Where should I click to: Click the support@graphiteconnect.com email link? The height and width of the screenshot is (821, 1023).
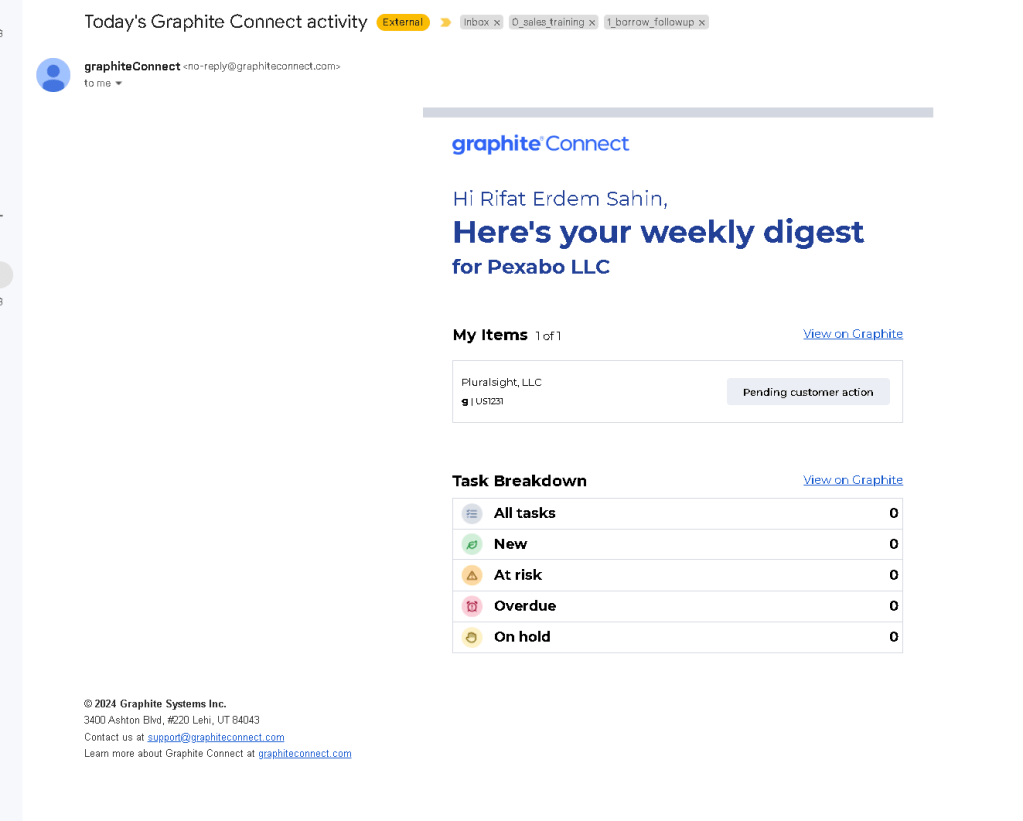pos(216,737)
